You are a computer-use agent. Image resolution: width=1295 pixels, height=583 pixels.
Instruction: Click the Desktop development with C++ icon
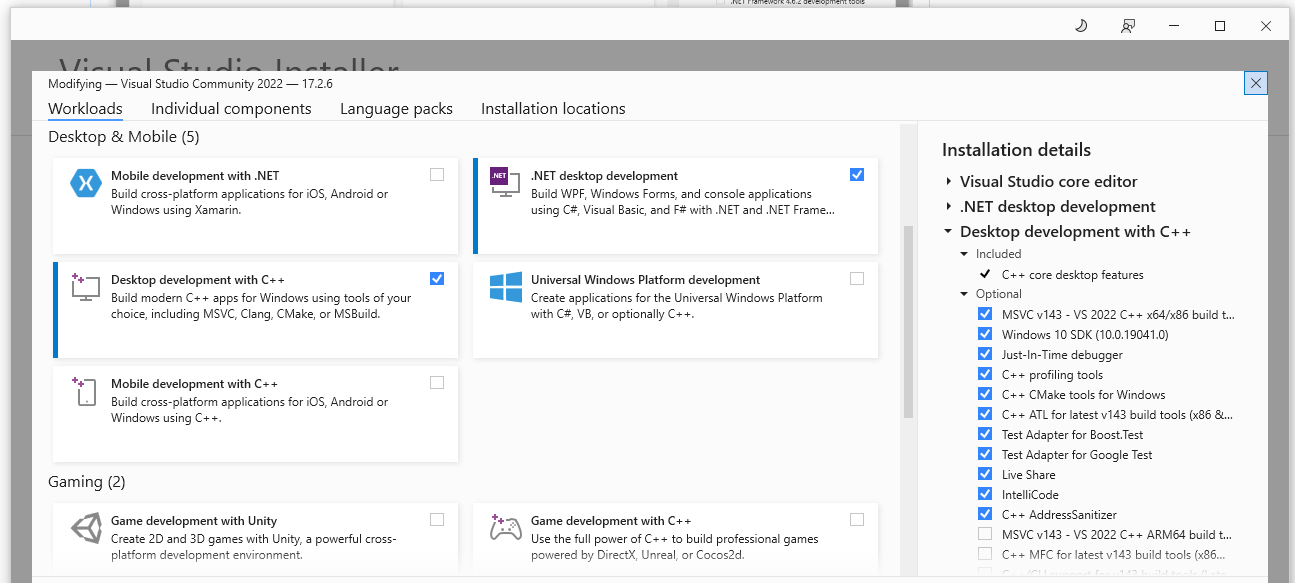[86, 287]
